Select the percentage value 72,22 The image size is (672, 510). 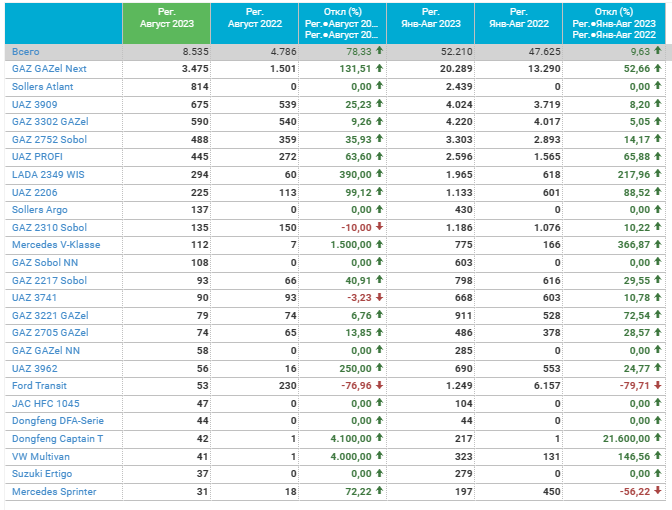pyautogui.click(x=358, y=492)
